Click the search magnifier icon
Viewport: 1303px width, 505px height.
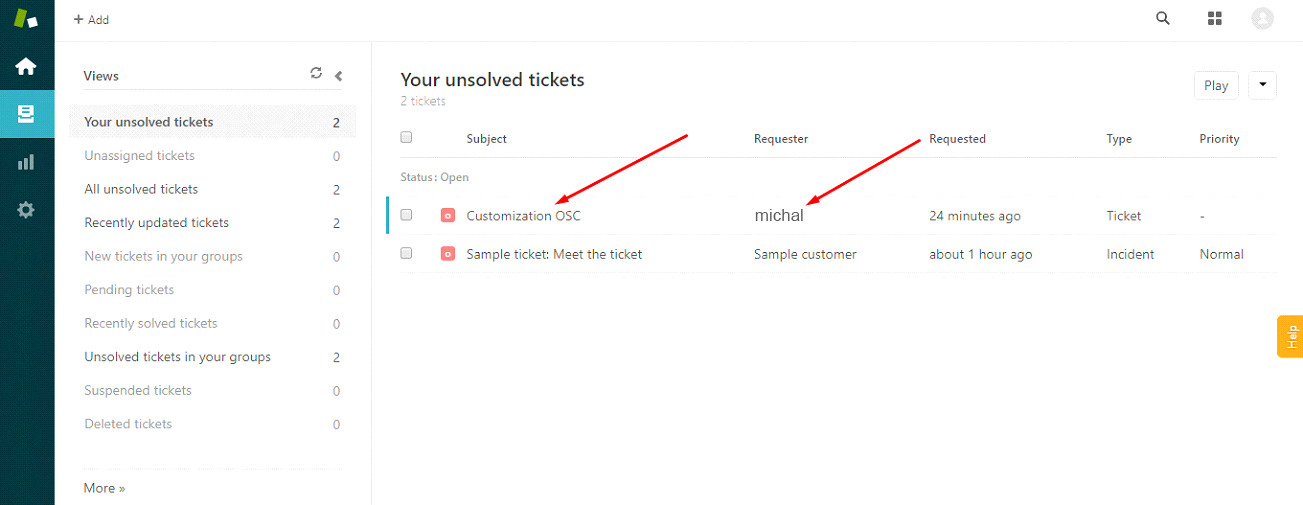coord(1163,18)
